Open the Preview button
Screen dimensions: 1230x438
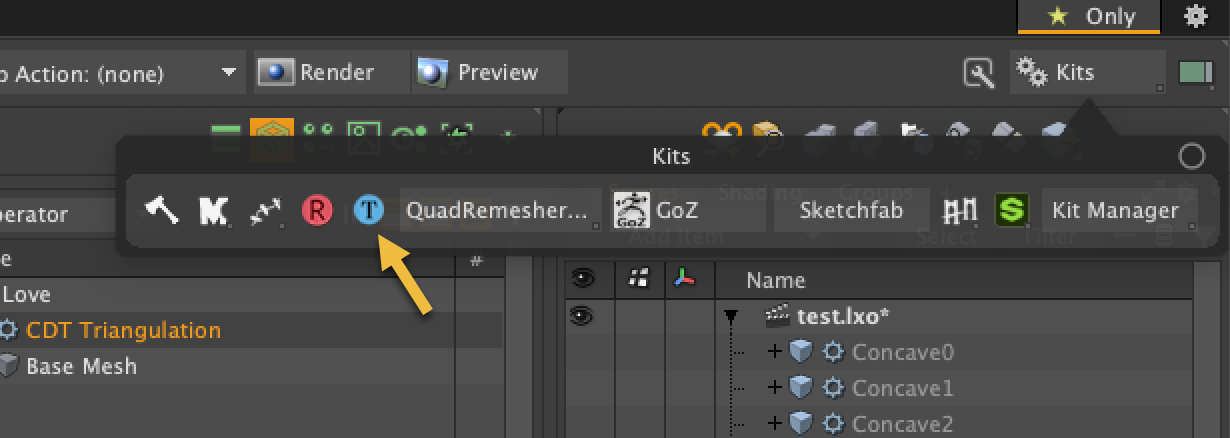click(x=490, y=72)
